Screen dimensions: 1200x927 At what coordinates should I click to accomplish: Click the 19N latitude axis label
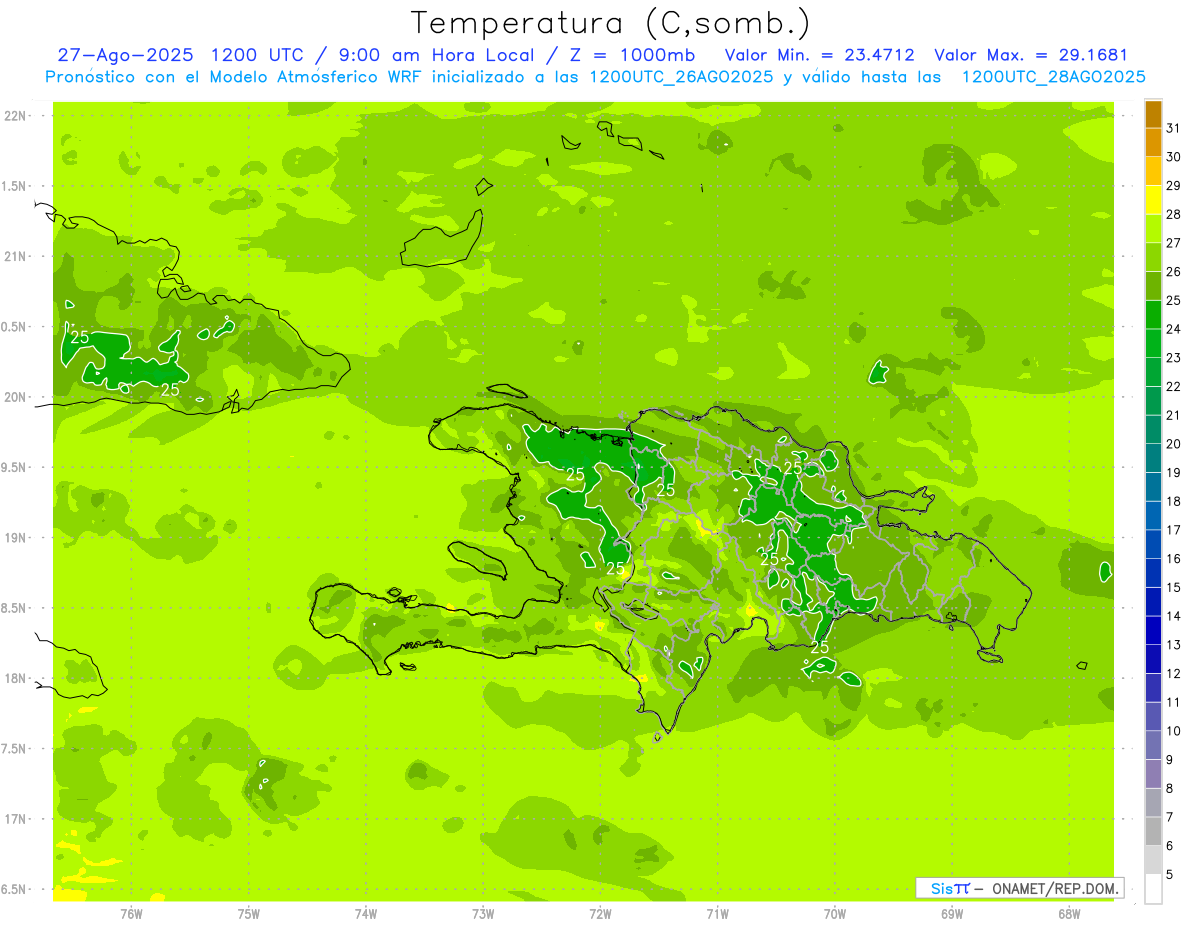coord(17,538)
